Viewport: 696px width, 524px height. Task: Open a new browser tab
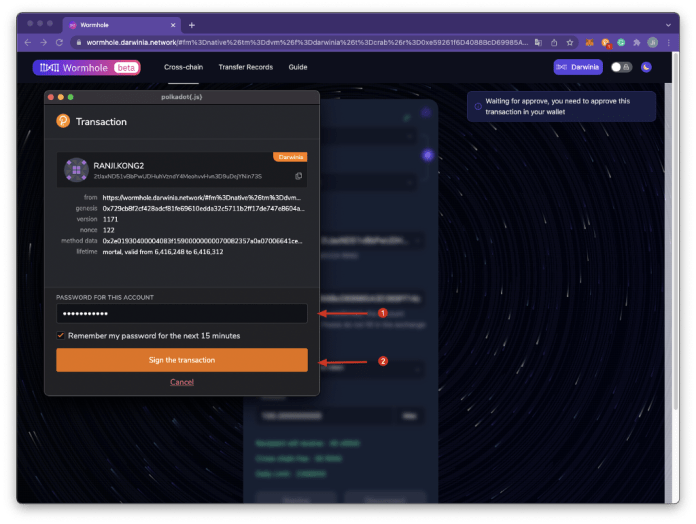coord(192,25)
